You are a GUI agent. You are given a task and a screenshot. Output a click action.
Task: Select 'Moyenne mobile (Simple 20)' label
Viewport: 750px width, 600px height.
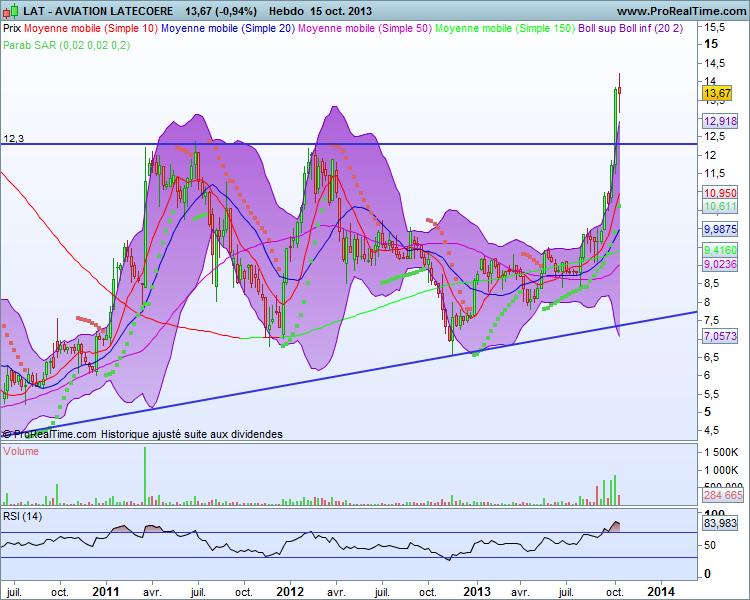point(228,28)
